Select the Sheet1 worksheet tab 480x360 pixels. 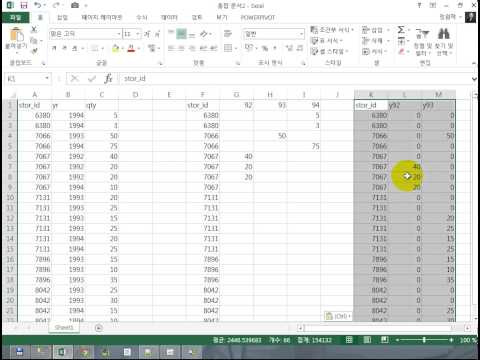tap(64, 328)
